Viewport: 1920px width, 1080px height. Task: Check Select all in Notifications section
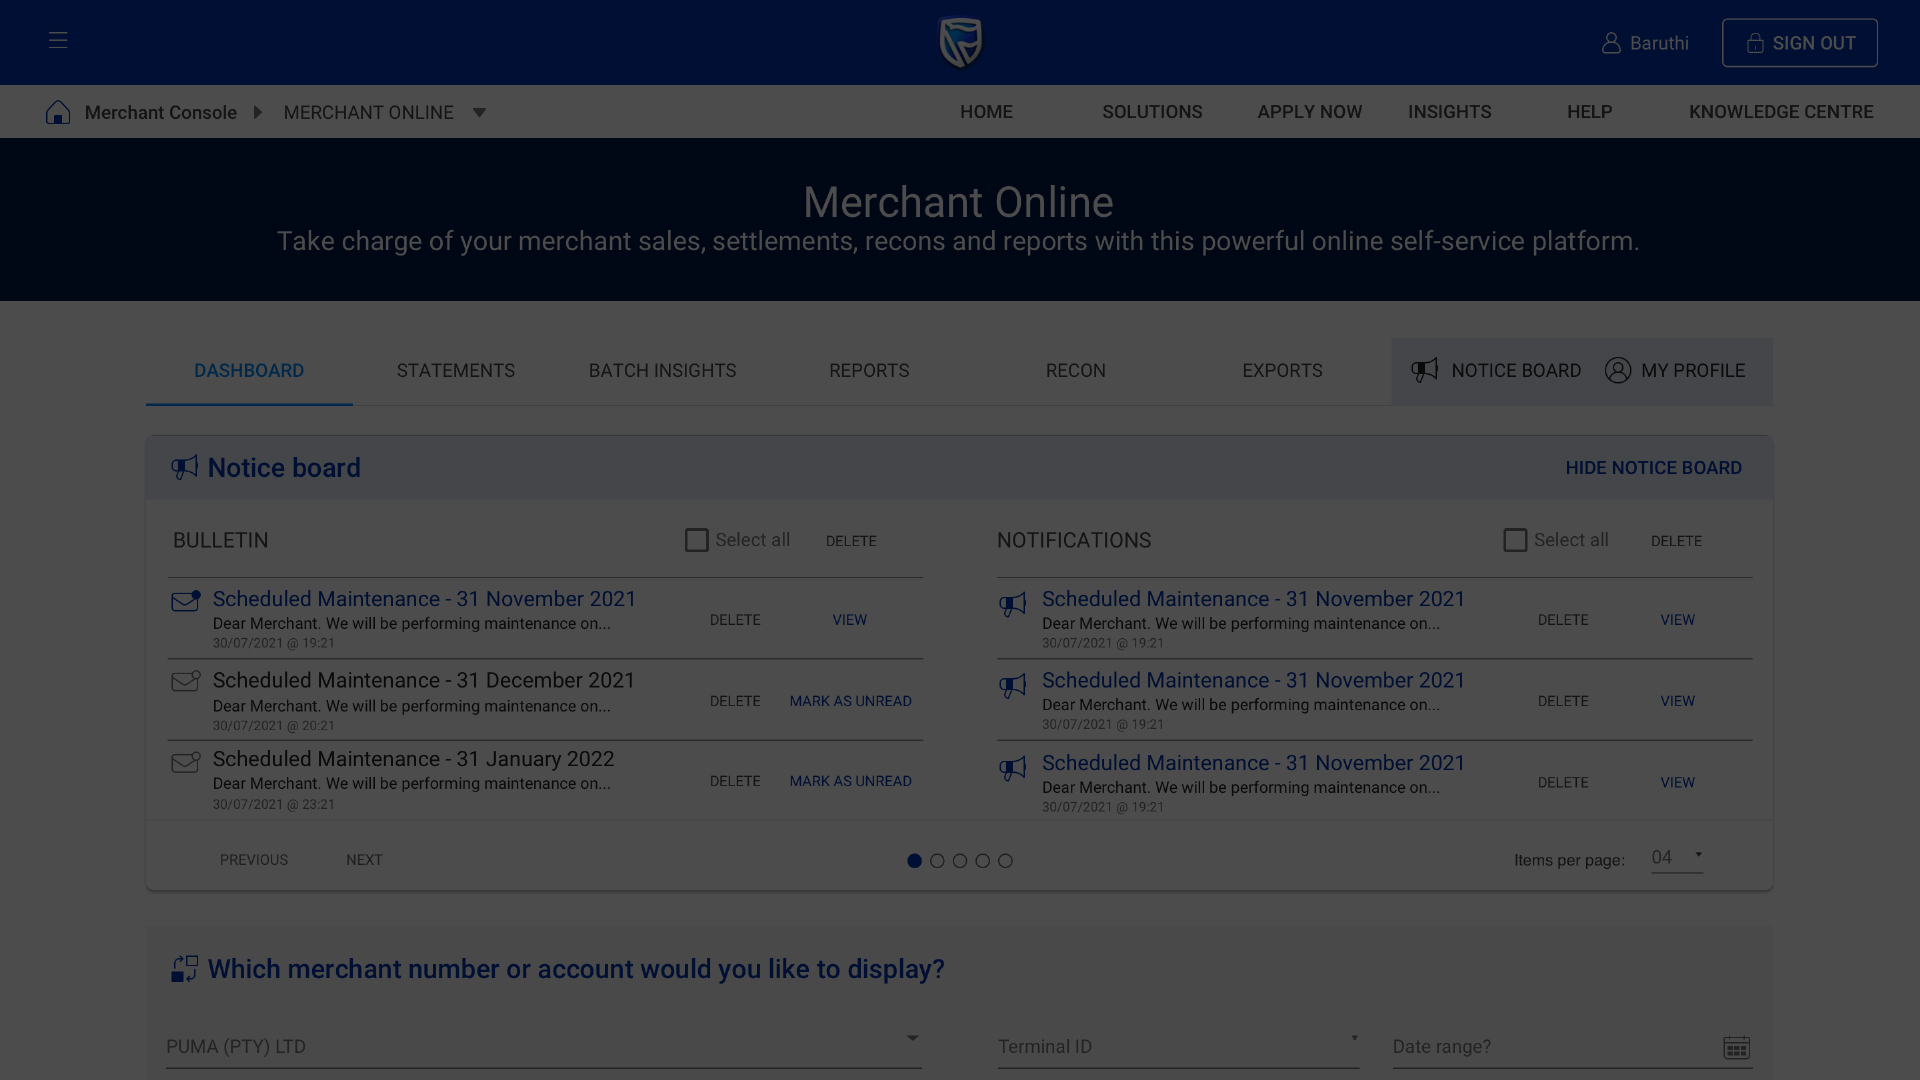[1515, 540]
